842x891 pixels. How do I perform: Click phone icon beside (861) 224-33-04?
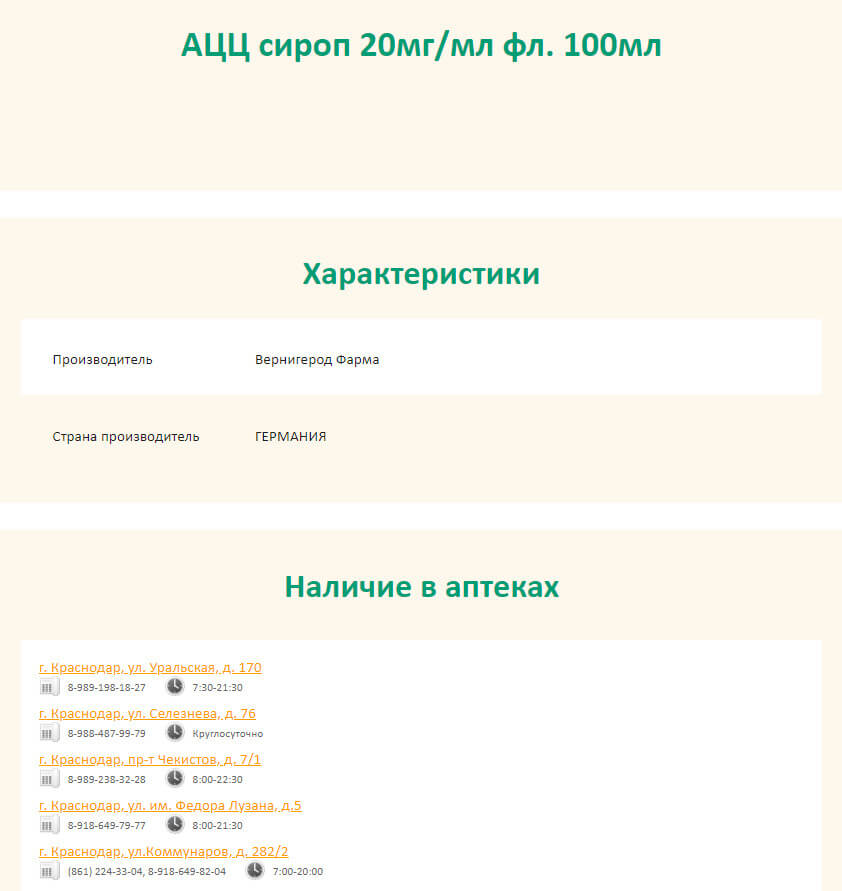(x=49, y=871)
